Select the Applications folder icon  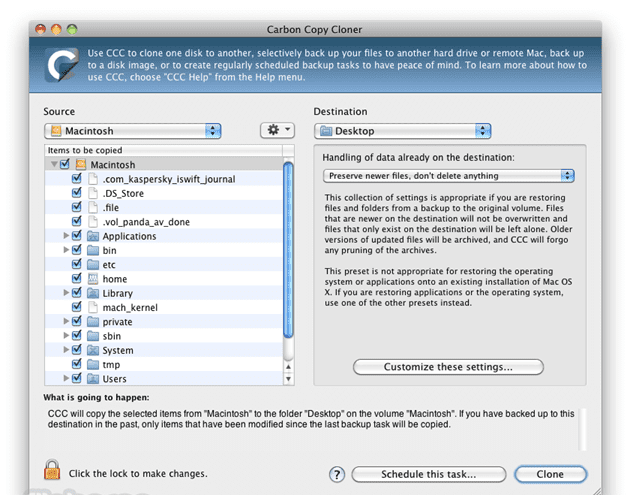click(93, 236)
